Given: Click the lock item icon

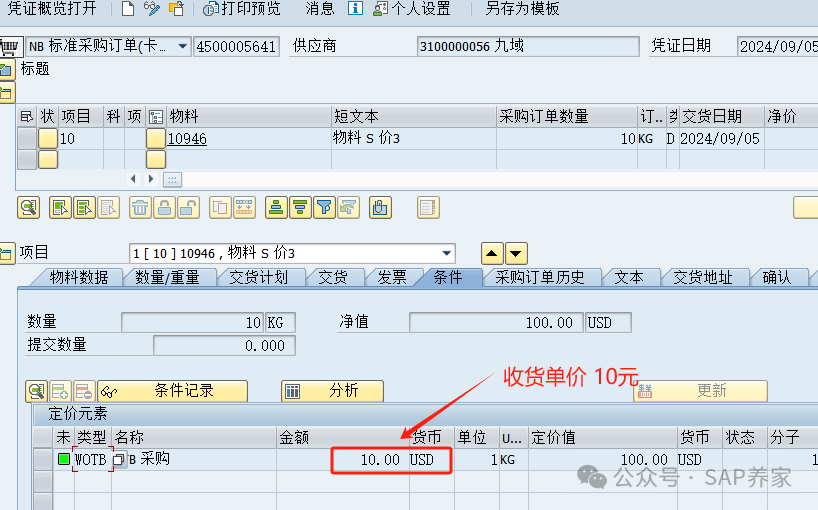Looking at the screenshot, I should [164, 208].
